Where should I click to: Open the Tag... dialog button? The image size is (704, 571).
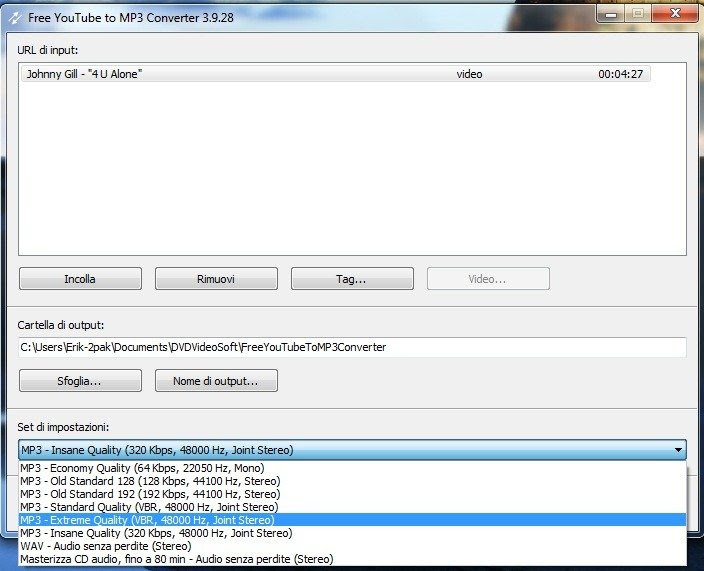352,279
